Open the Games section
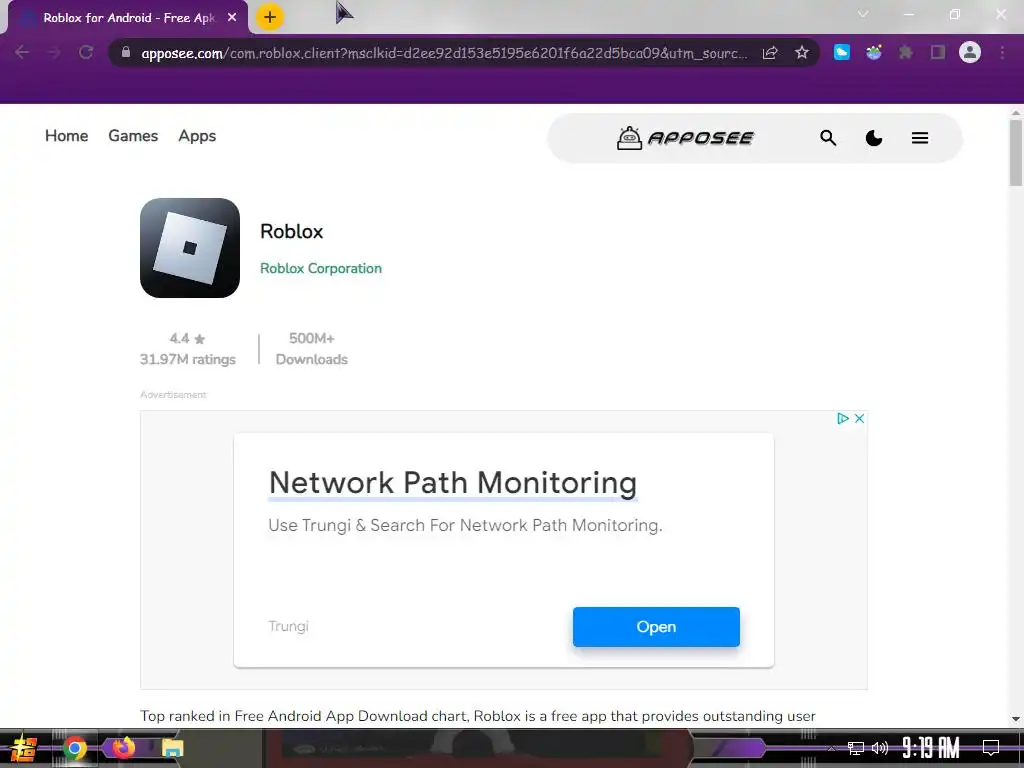Screen dimensions: 1024x768 (x=133, y=136)
